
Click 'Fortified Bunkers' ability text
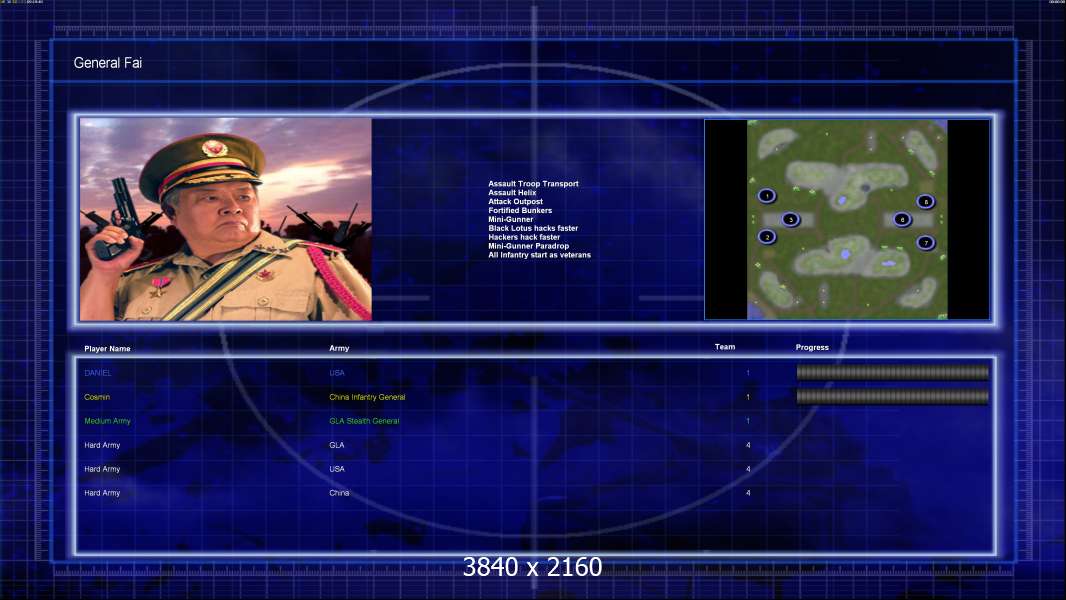[520, 210]
